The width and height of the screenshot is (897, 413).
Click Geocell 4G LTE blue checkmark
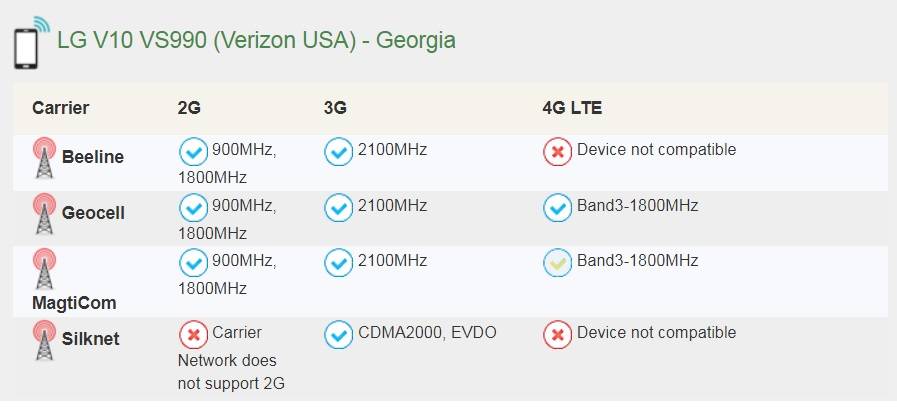coord(557,207)
